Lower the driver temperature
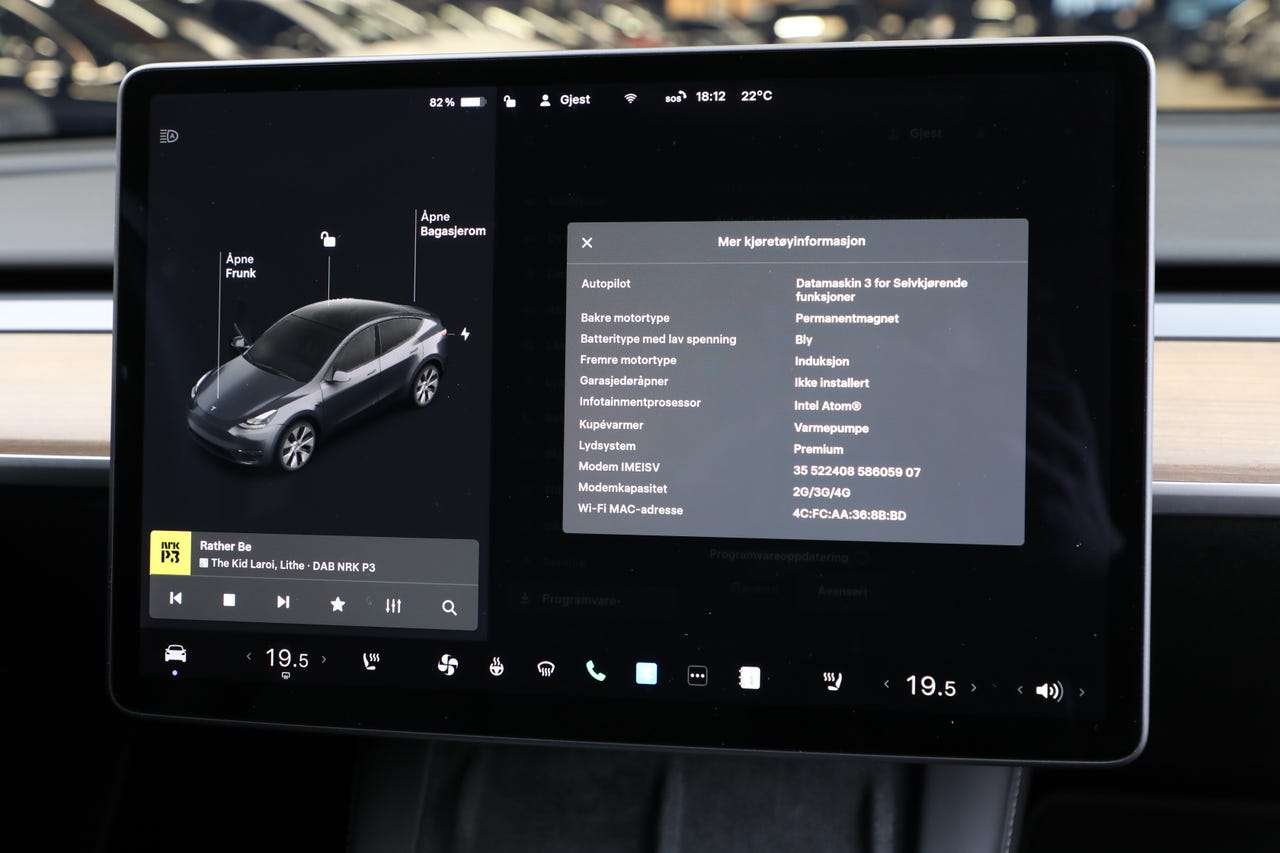Viewport: 1280px width, 853px height. tap(249, 657)
